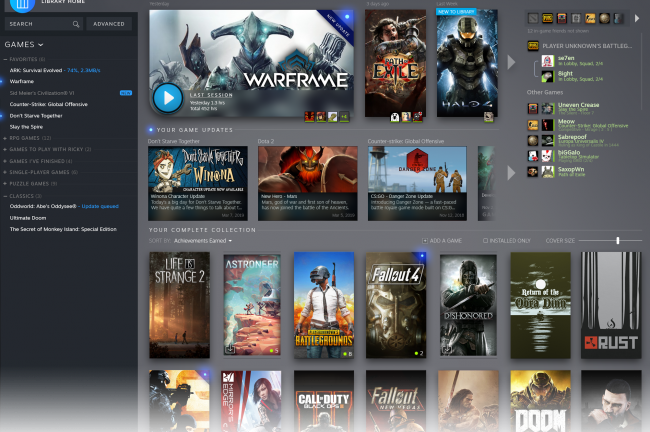
Task: Click the download icon on the Dishonored cover
Action: click(446, 349)
